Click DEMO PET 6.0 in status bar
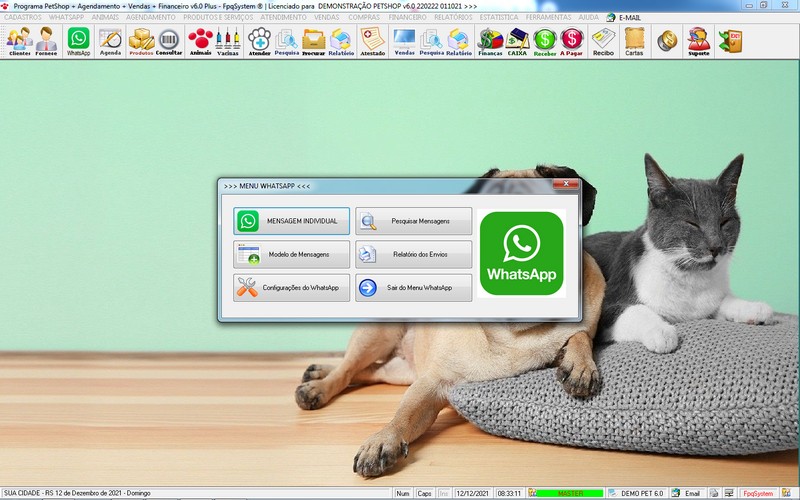Viewport: 800px width, 500px height. 637,493
